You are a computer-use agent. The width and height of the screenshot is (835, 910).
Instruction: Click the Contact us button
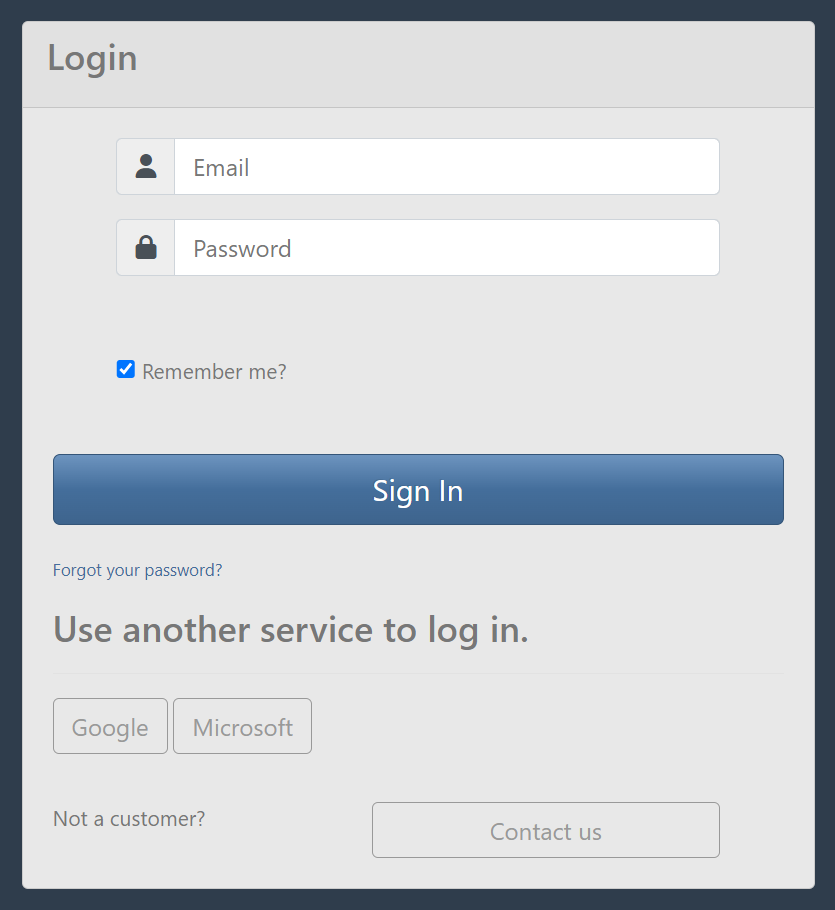[545, 831]
